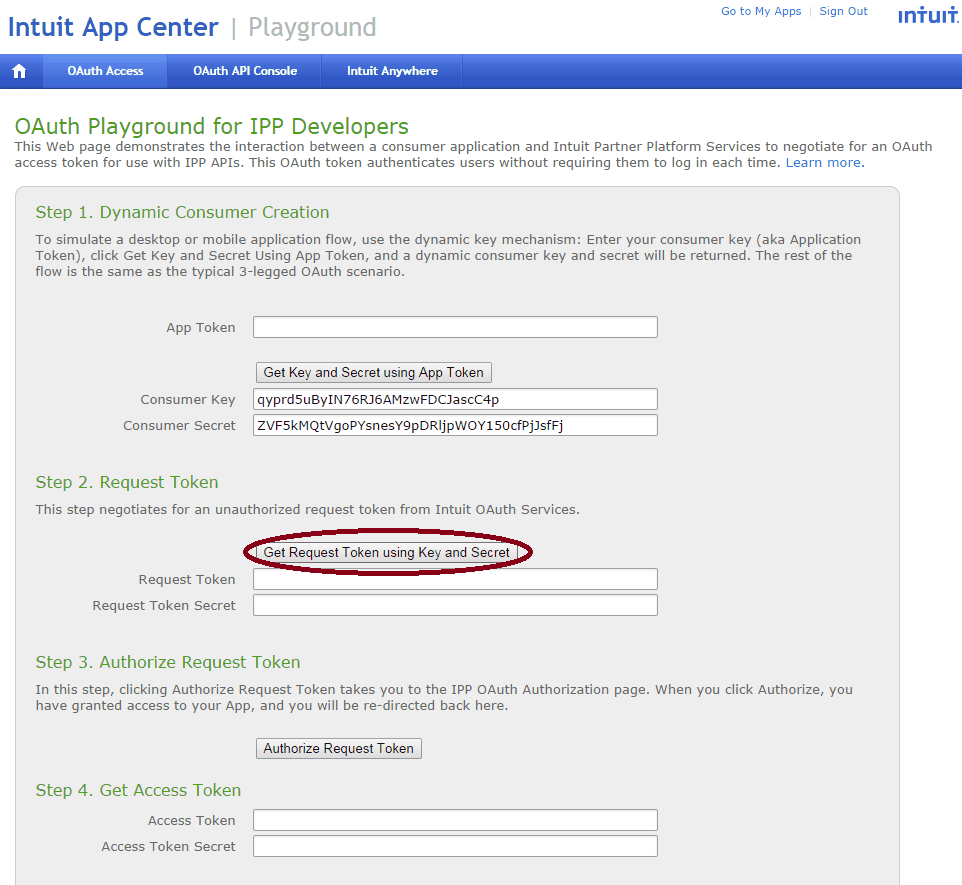Click Get Request Token using Key and Secret
The height and width of the screenshot is (885, 962).
coord(387,552)
